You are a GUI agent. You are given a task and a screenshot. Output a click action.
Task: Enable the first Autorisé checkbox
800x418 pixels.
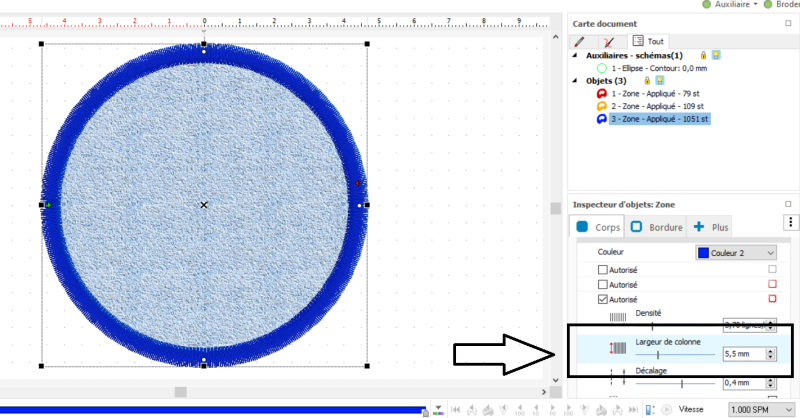(x=602, y=270)
